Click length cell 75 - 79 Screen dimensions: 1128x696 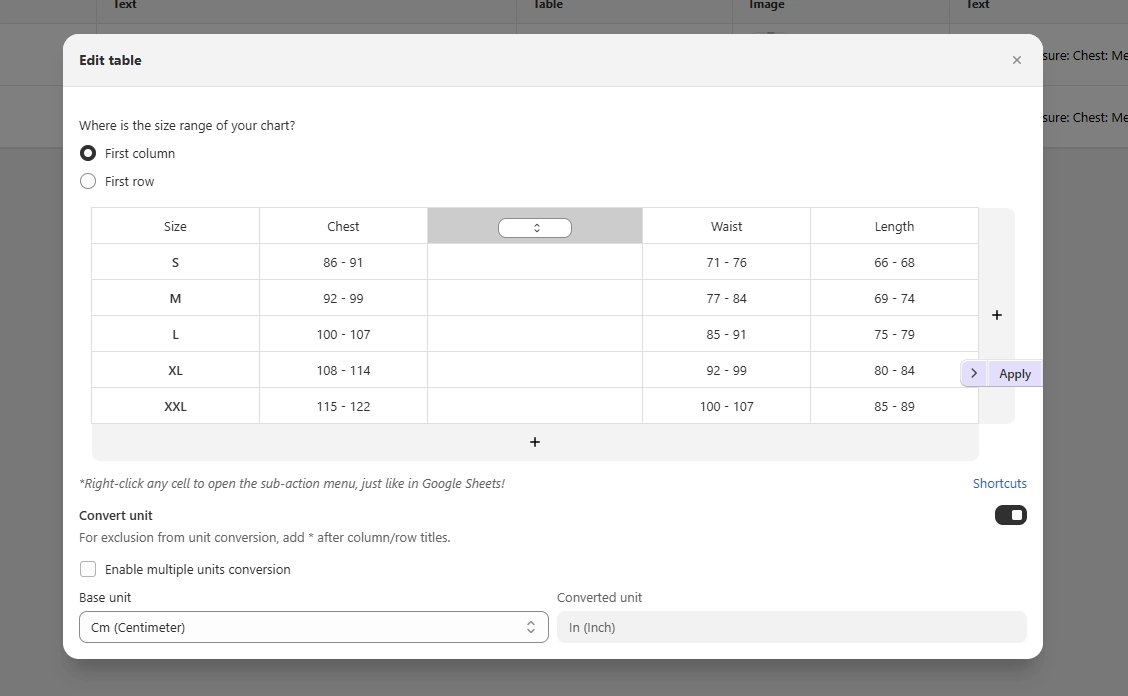point(894,334)
